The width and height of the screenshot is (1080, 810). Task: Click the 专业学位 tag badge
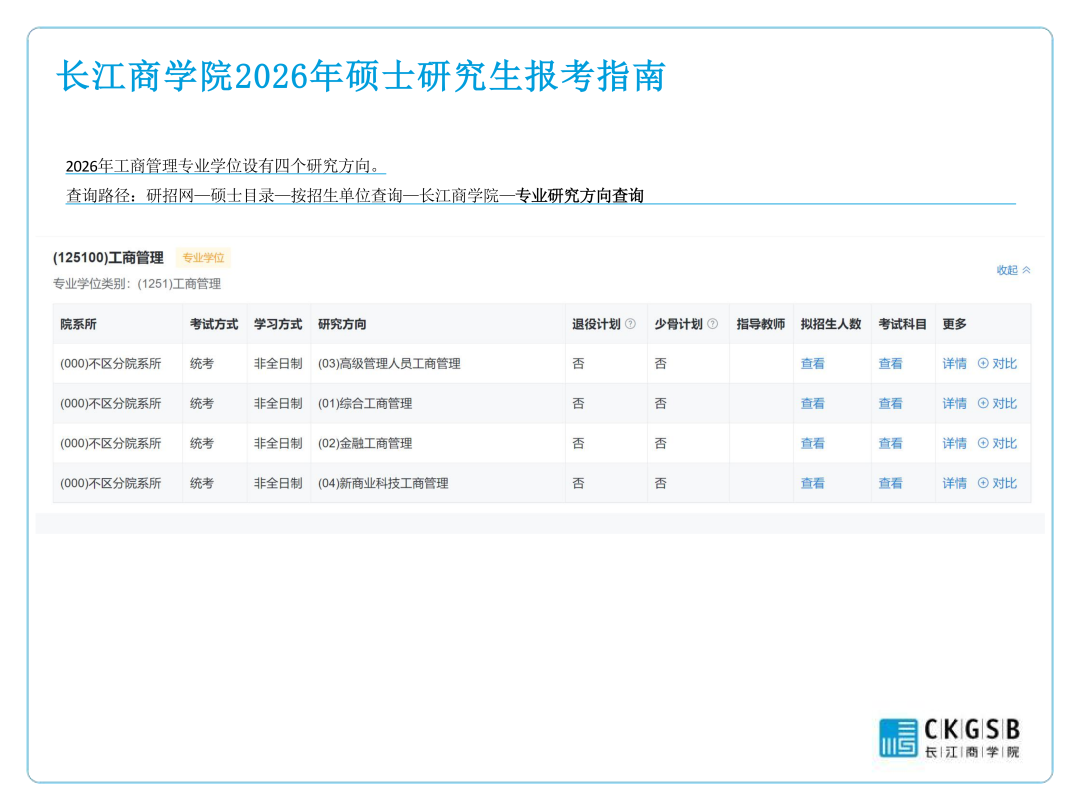203,258
